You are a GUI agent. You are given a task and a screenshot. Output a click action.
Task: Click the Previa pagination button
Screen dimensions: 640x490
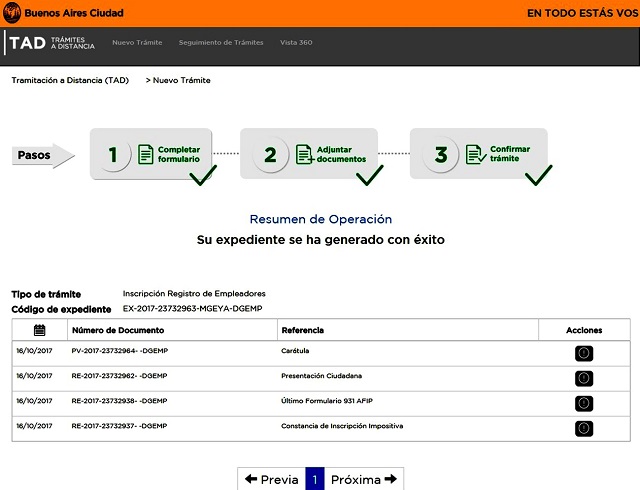(x=271, y=479)
